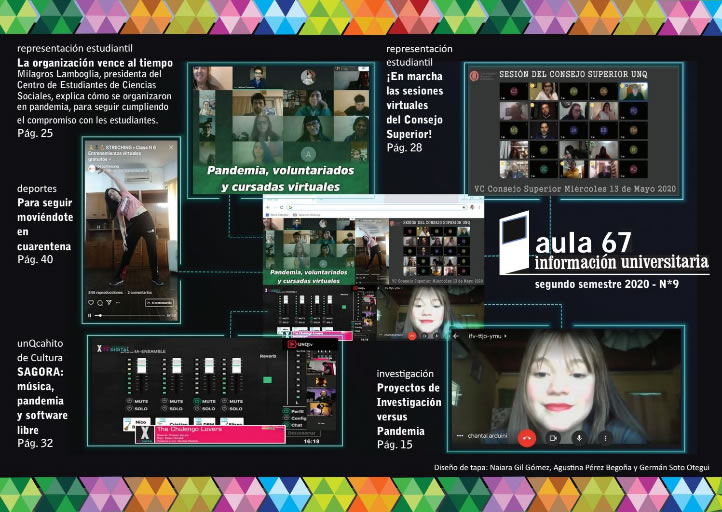Click the red hang-up call button
Image resolution: width=722 pixels, height=512 pixels.
tap(526, 437)
